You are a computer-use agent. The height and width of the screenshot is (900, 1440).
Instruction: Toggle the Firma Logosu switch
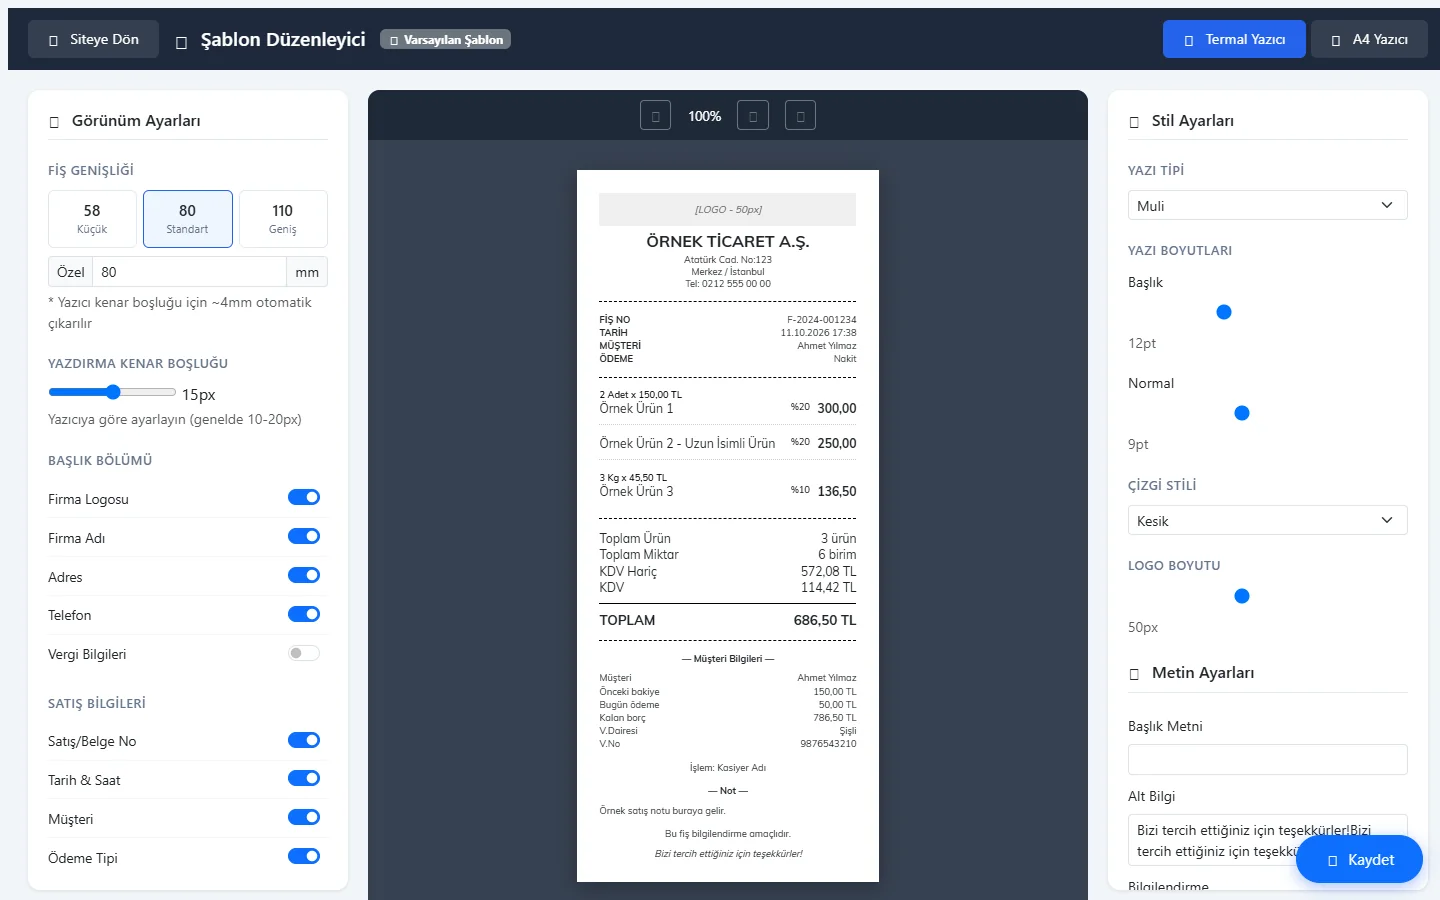pos(304,498)
